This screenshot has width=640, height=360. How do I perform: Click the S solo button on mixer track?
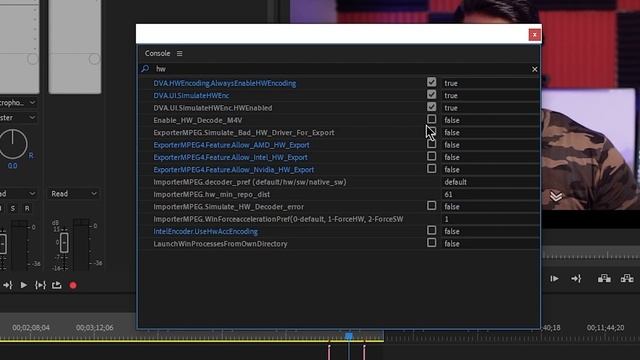tap(13, 209)
